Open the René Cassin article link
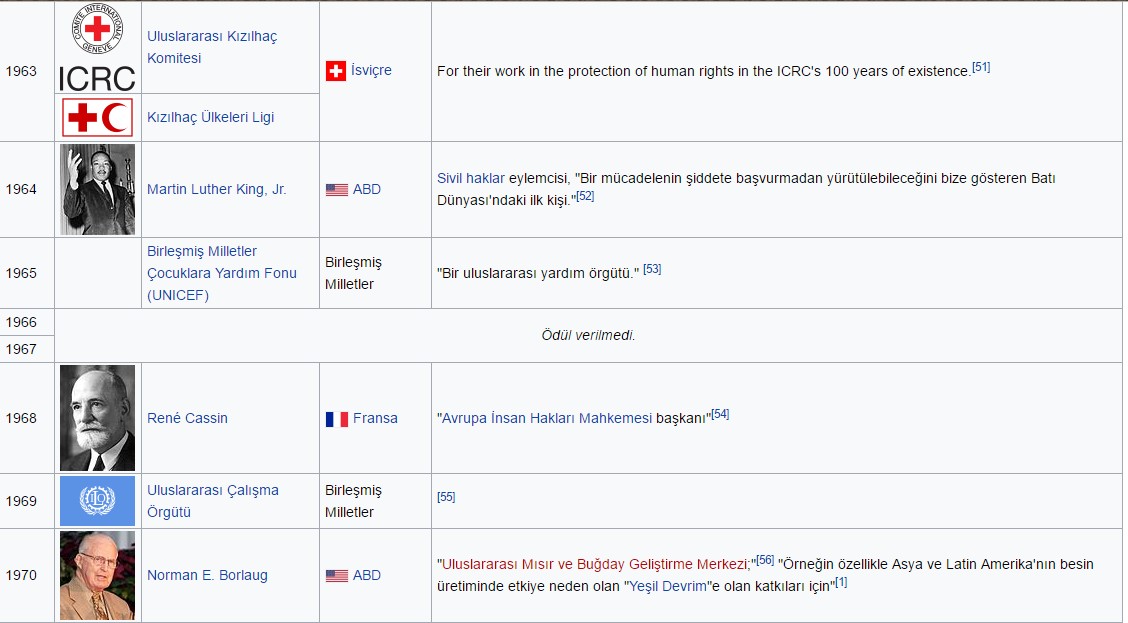This screenshot has width=1128, height=623. (x=187, y=418)
